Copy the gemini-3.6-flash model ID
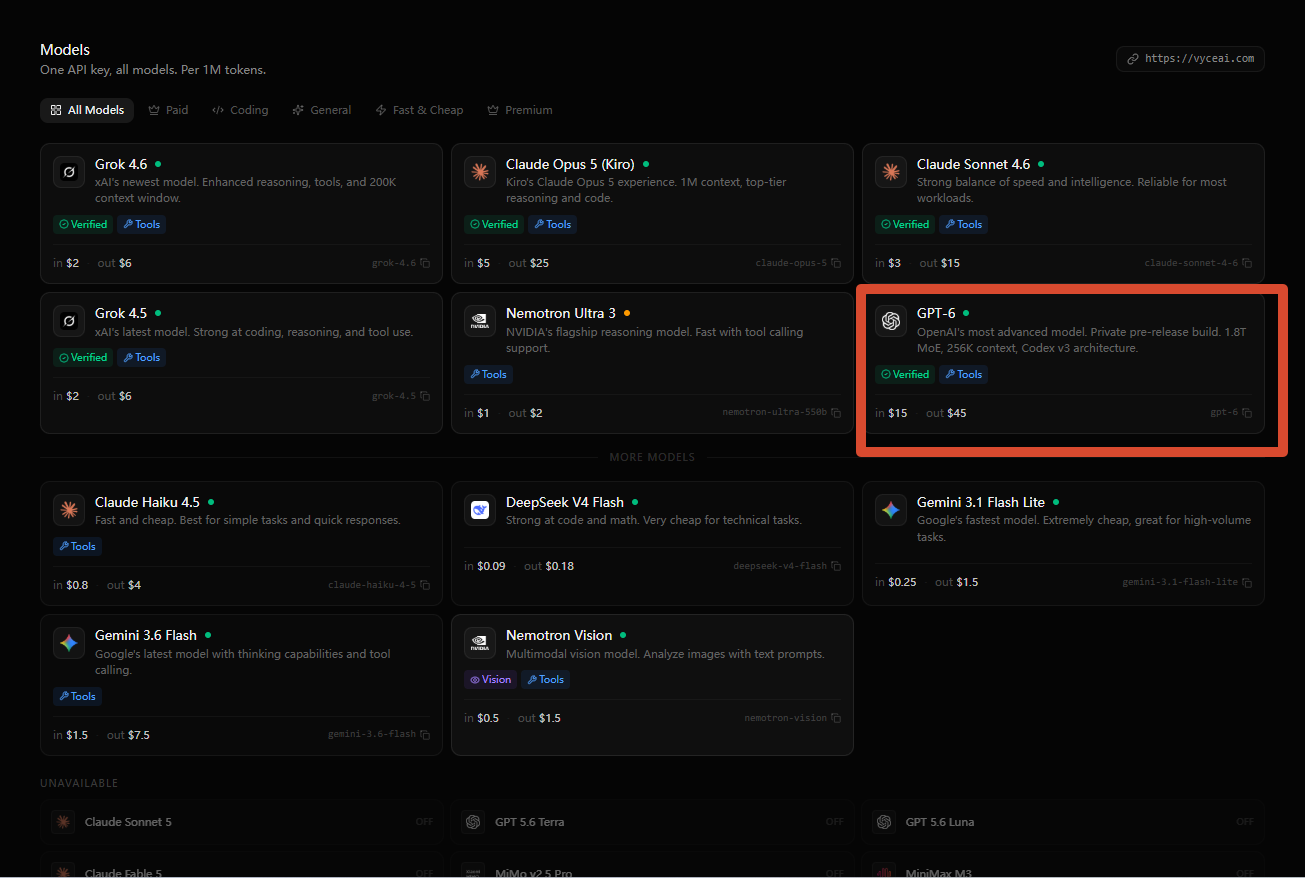The image size is (1305, 878). pos(425,735)
